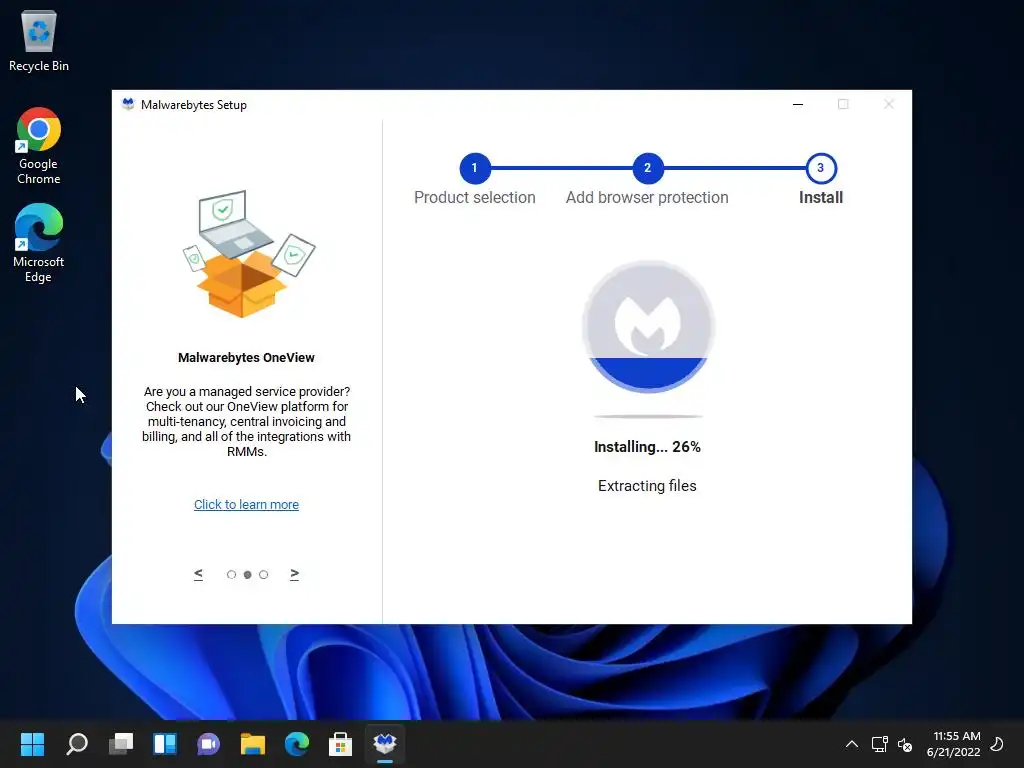Launch Microsoft Edge from the taskbar
Image resolution: width=1024 pixels, height=768 pixels.
click(x=296, y=744)
